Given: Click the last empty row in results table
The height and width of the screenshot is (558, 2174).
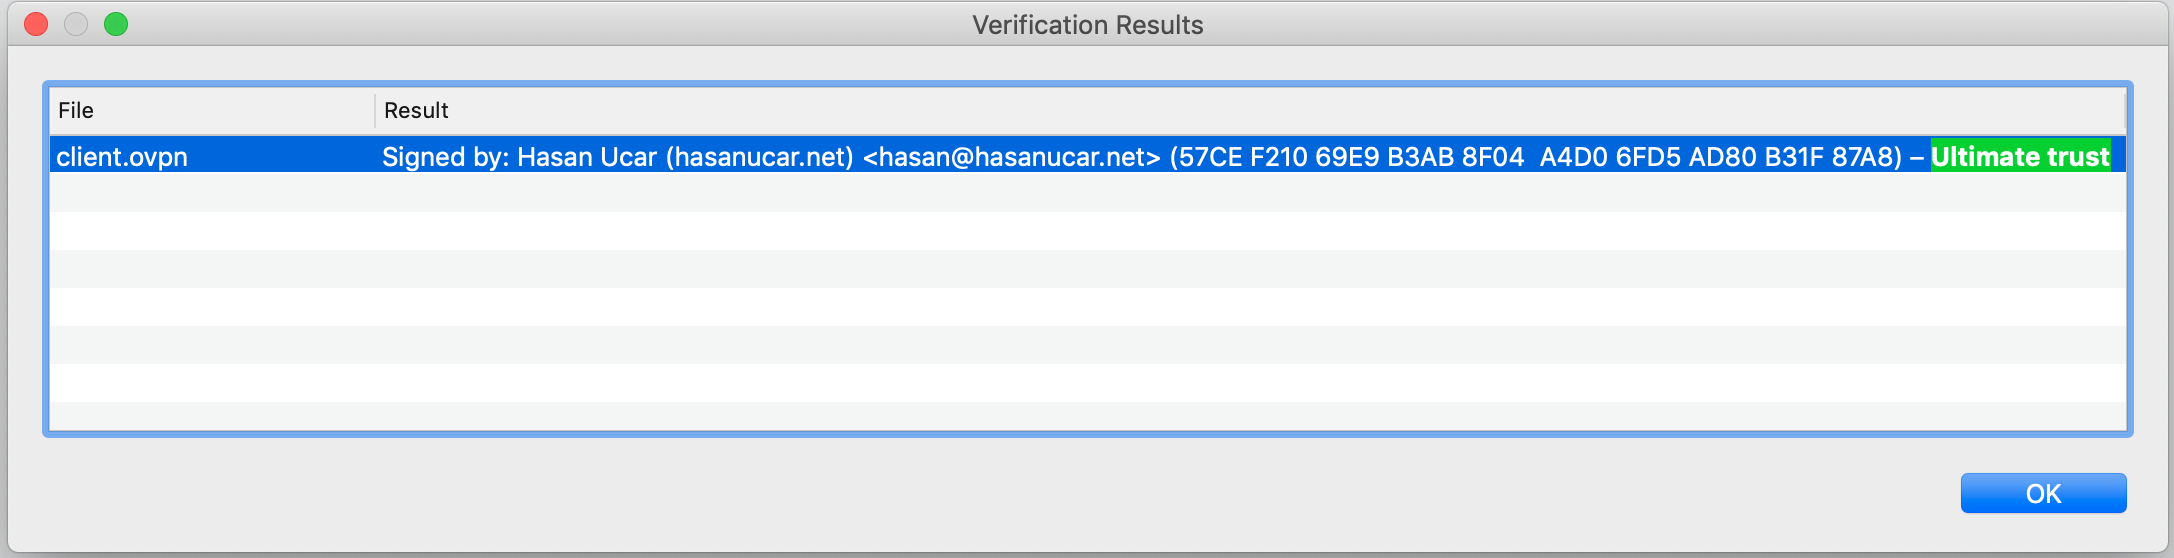Looking at the screenshot, I should (1087, 415).
